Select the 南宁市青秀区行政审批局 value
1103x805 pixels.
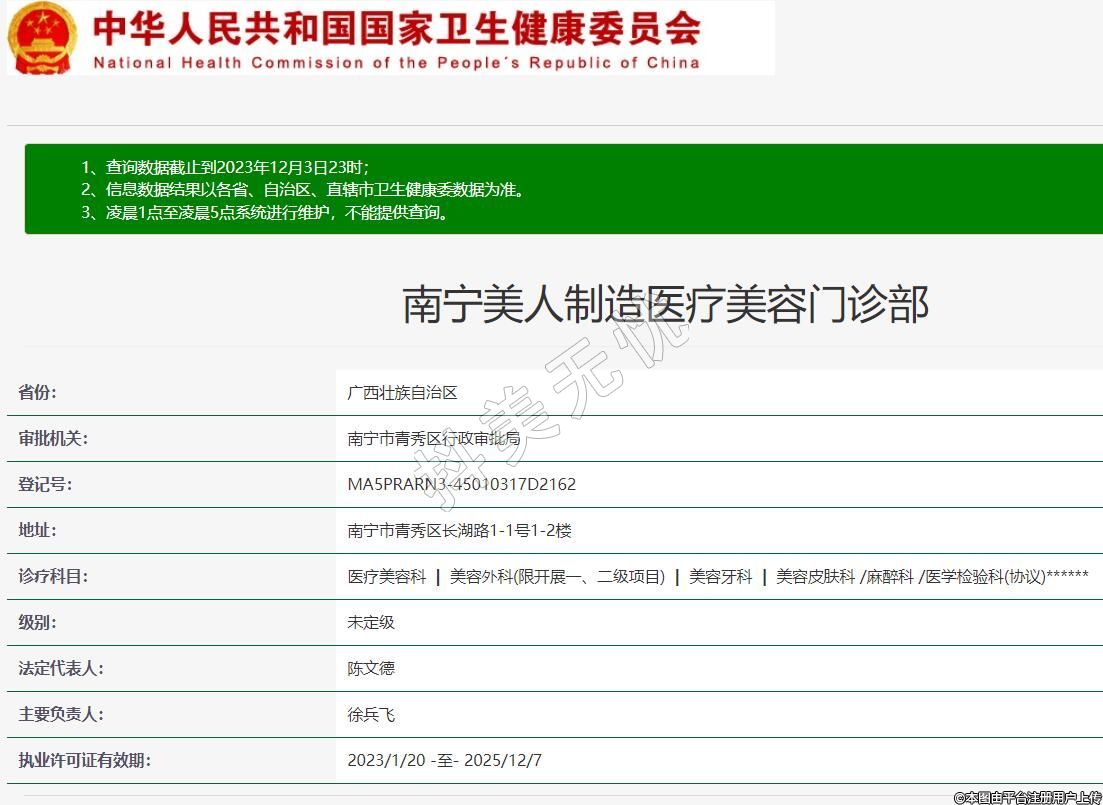(433, 438)
